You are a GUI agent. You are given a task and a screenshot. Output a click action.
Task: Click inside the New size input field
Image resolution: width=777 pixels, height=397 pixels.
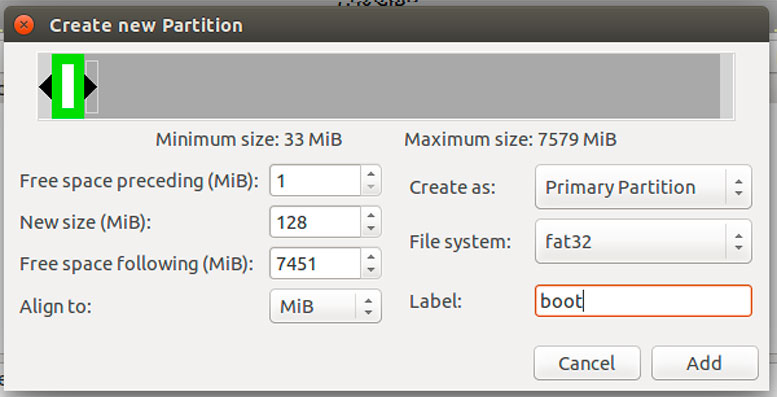pyautogui.click(x=315, y=222)
